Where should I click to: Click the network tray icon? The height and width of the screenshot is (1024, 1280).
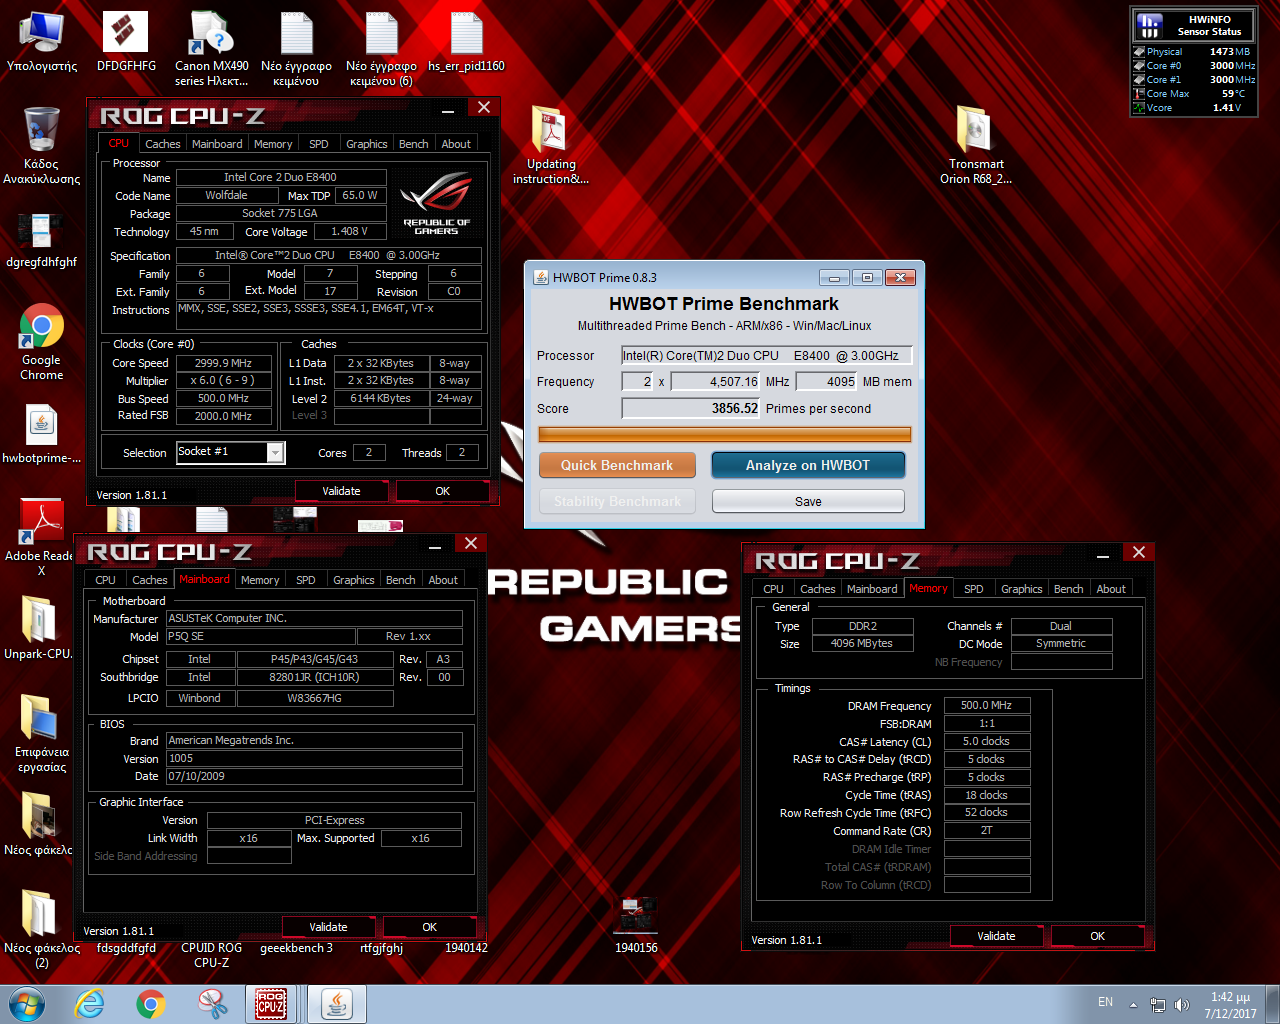pos(1158,1004)
